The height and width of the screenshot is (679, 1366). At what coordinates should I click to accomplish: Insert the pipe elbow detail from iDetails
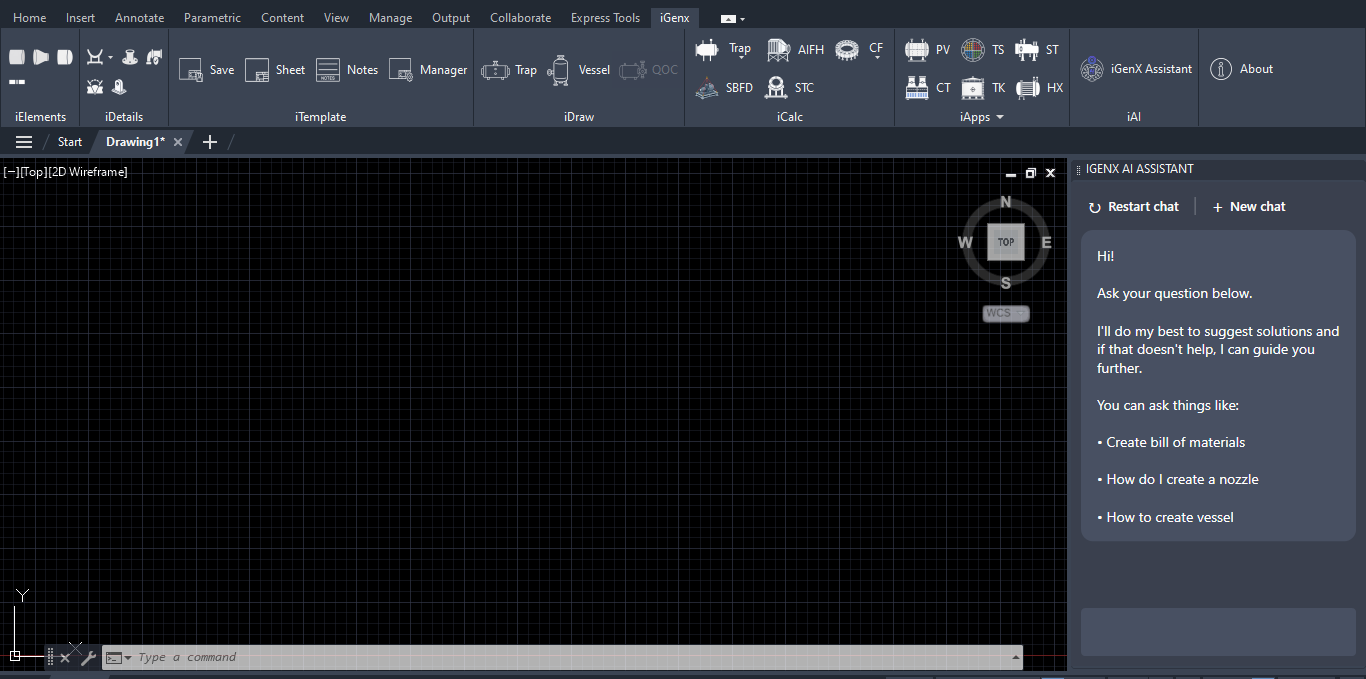155,57
